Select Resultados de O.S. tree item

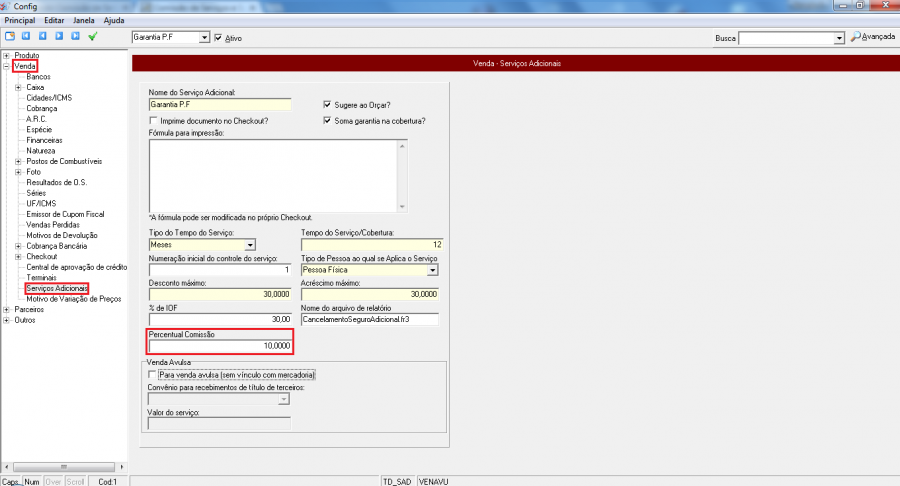click(x=57, y=182)
